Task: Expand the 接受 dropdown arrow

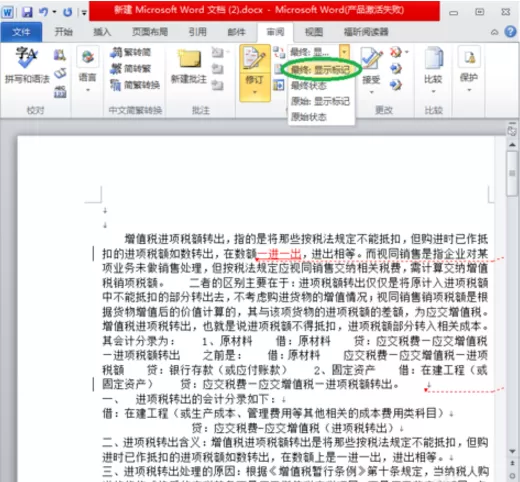Action: tap(371, 92)
